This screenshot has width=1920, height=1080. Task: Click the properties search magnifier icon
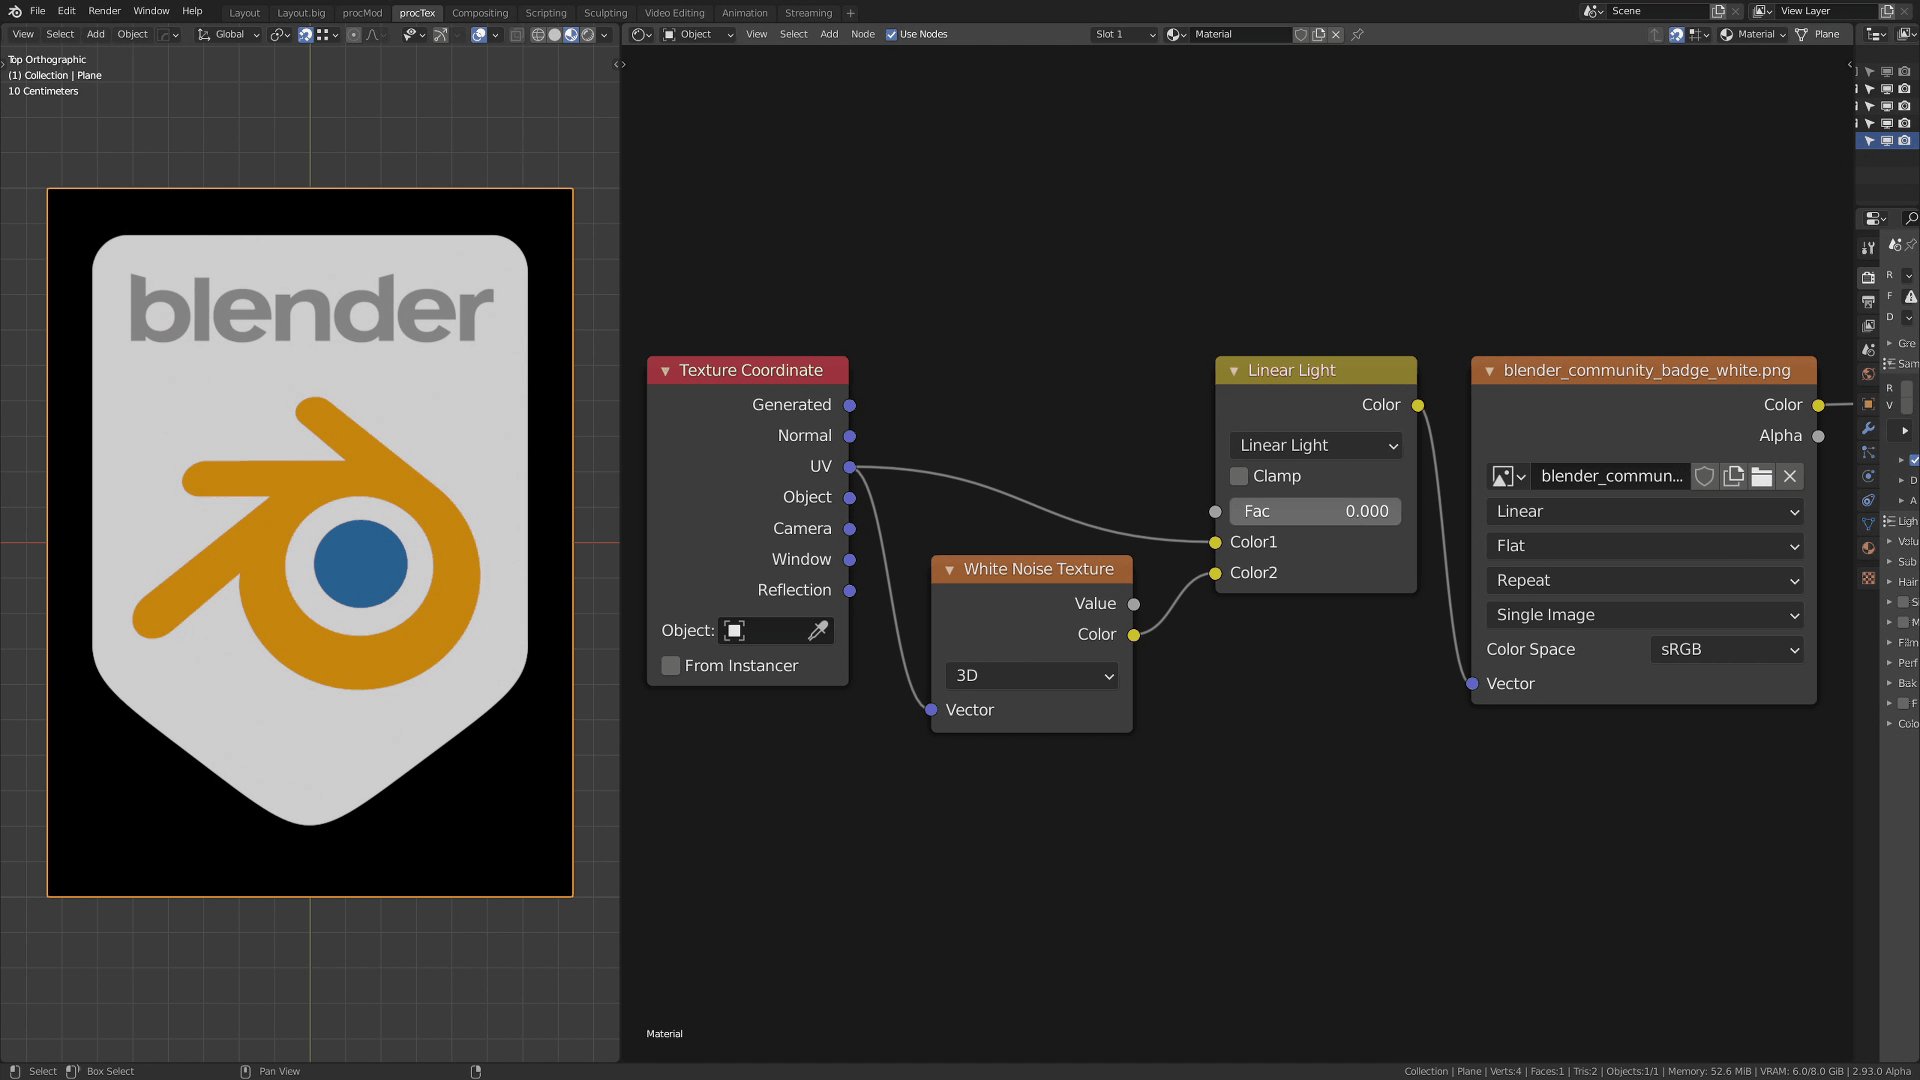1910,218
